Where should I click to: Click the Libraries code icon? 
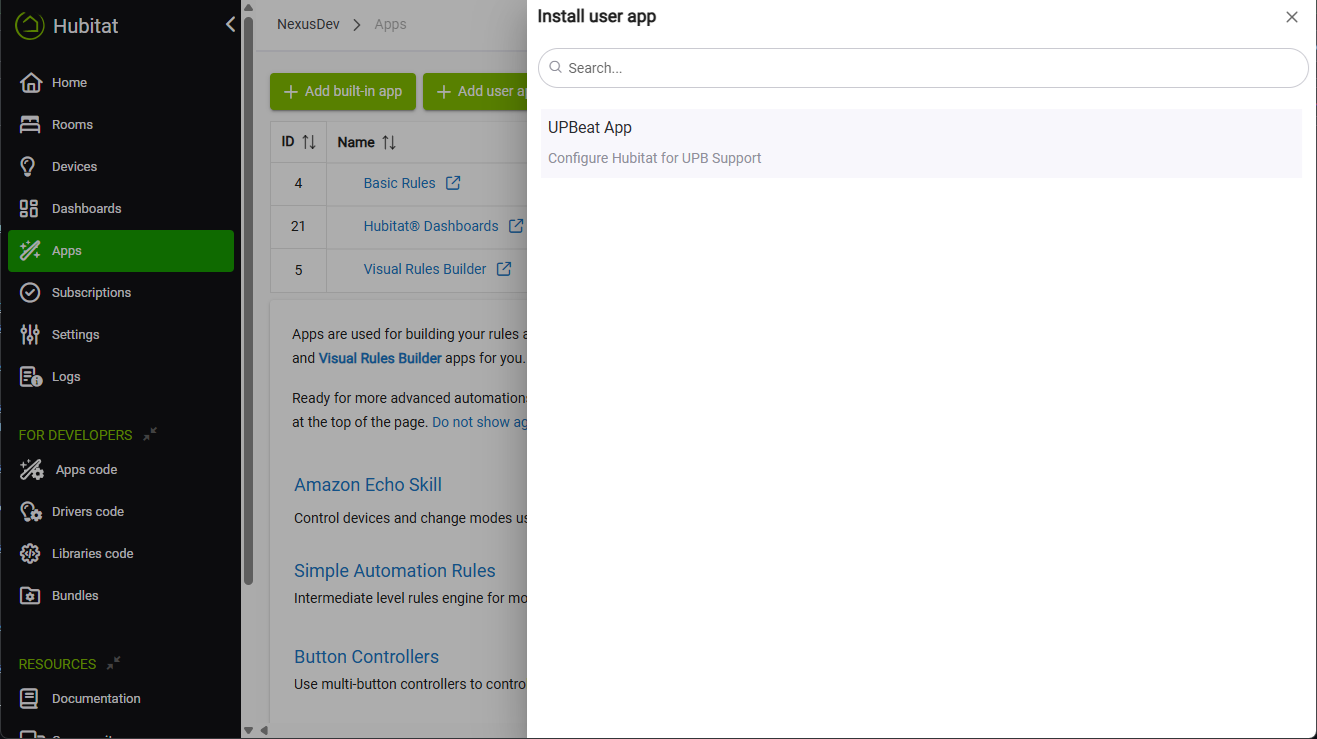(x=30, y=554)
